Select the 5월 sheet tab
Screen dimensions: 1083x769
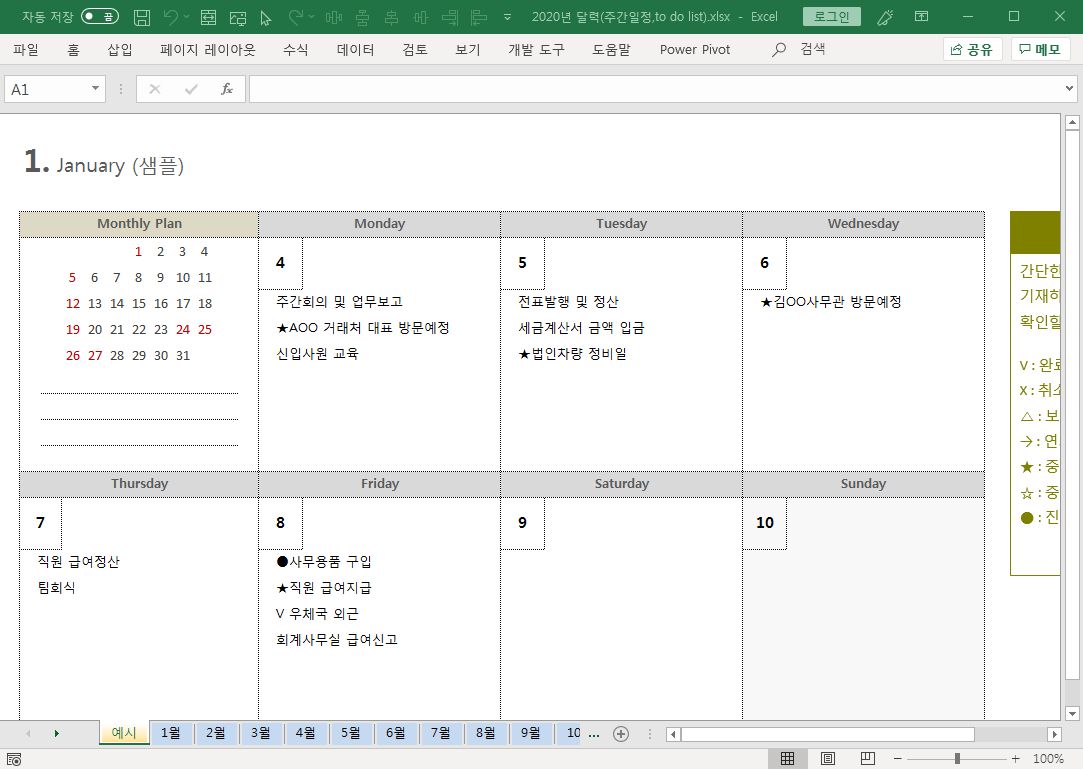click(351, 733)
